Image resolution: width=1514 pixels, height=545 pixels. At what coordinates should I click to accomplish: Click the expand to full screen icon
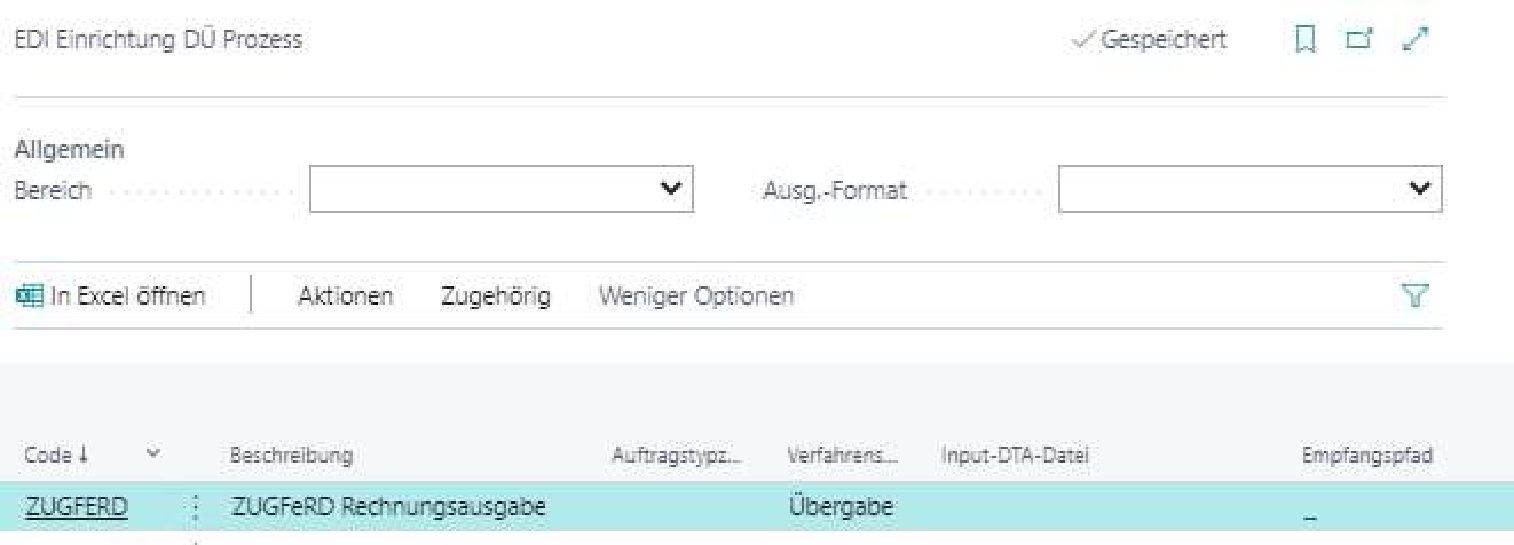(x=1415, y=40)
